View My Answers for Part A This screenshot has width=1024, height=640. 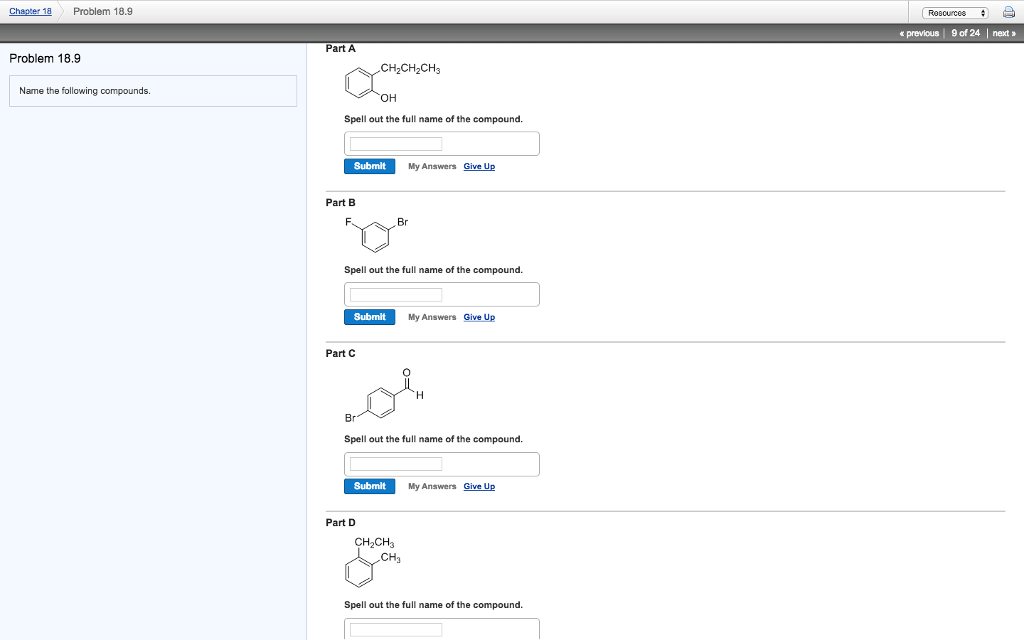(430, 166)
